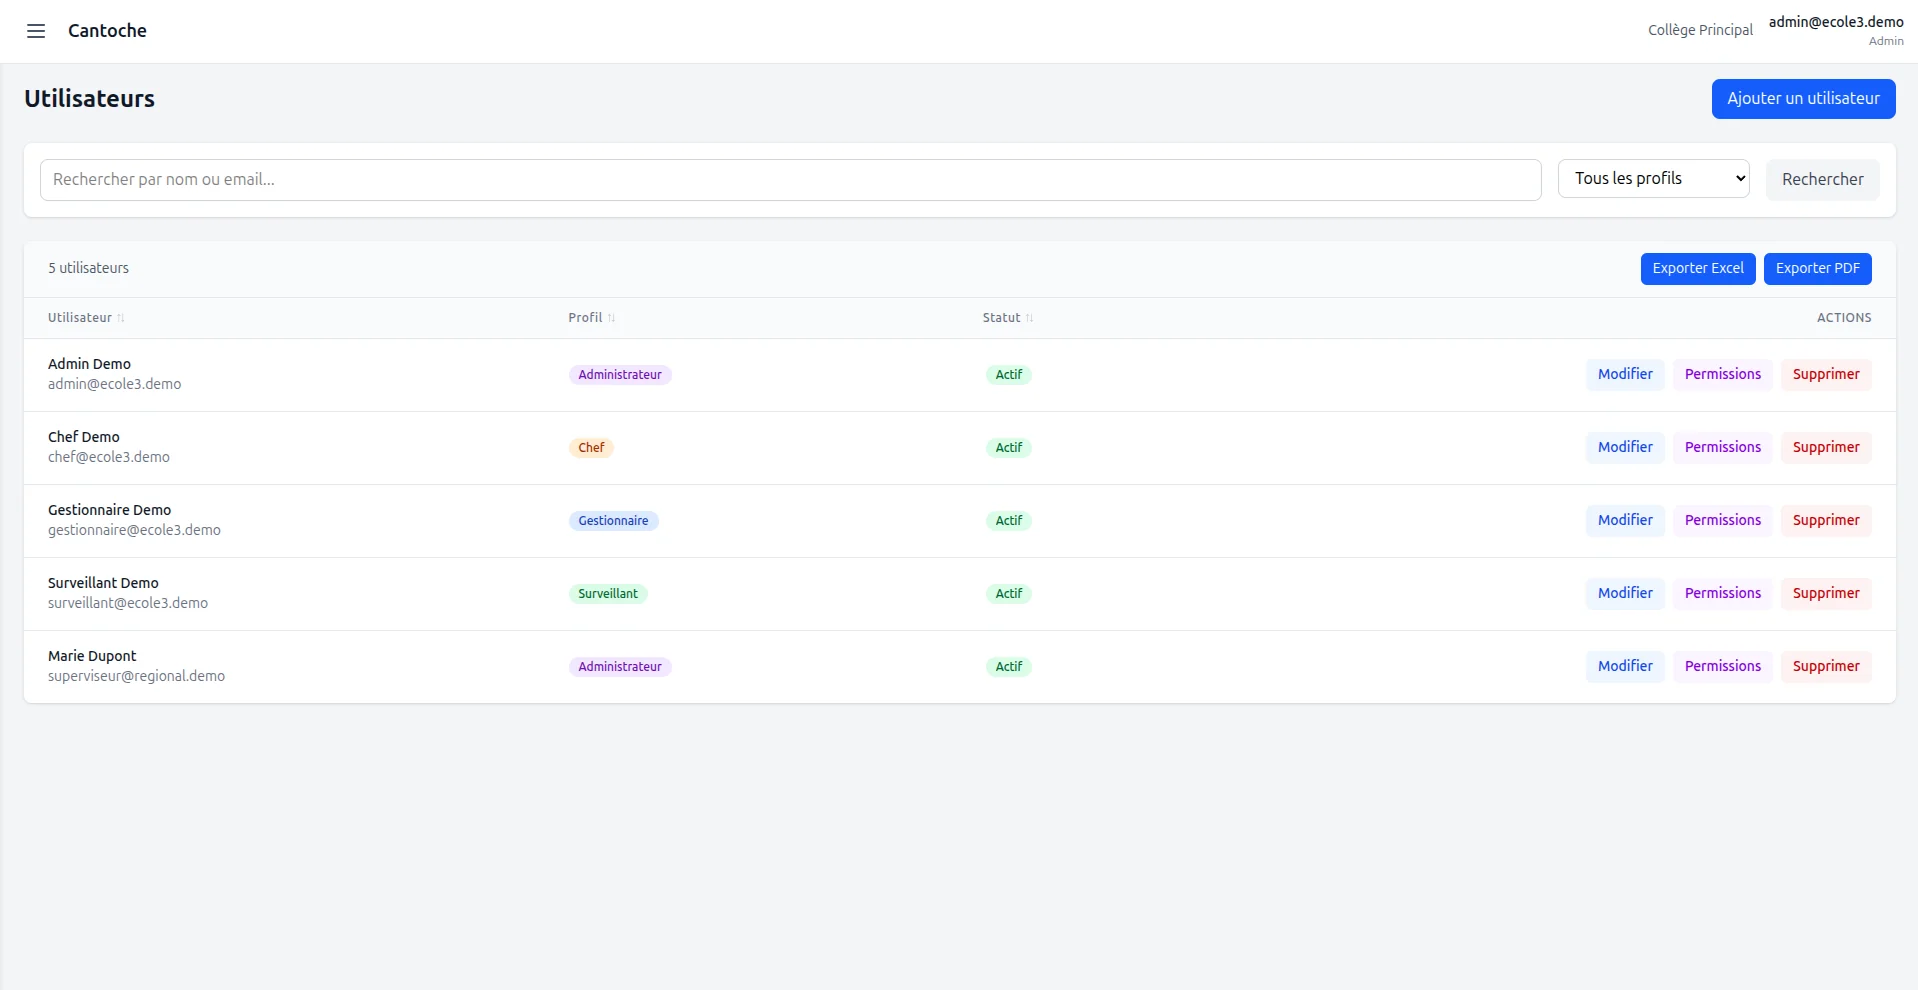Delete the Marie Dupont user
1918x990 pixels.
pos(1825,667)
